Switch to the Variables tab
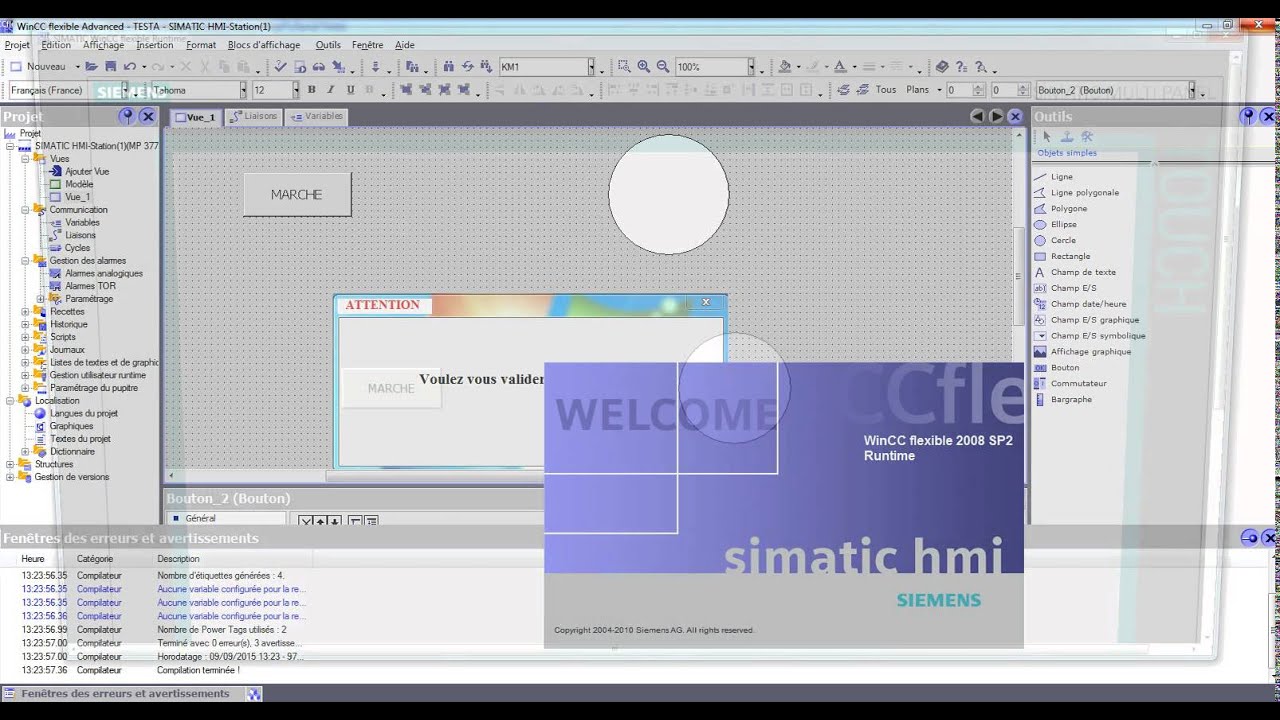The width and height of the screenshot is (1280, 720). click(x=317, y=116)
